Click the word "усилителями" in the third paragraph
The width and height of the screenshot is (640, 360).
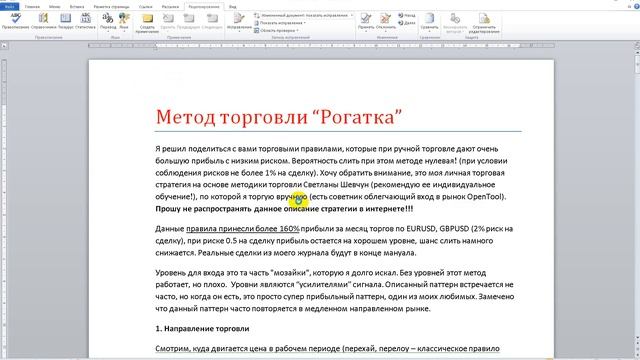pos(324,285)
